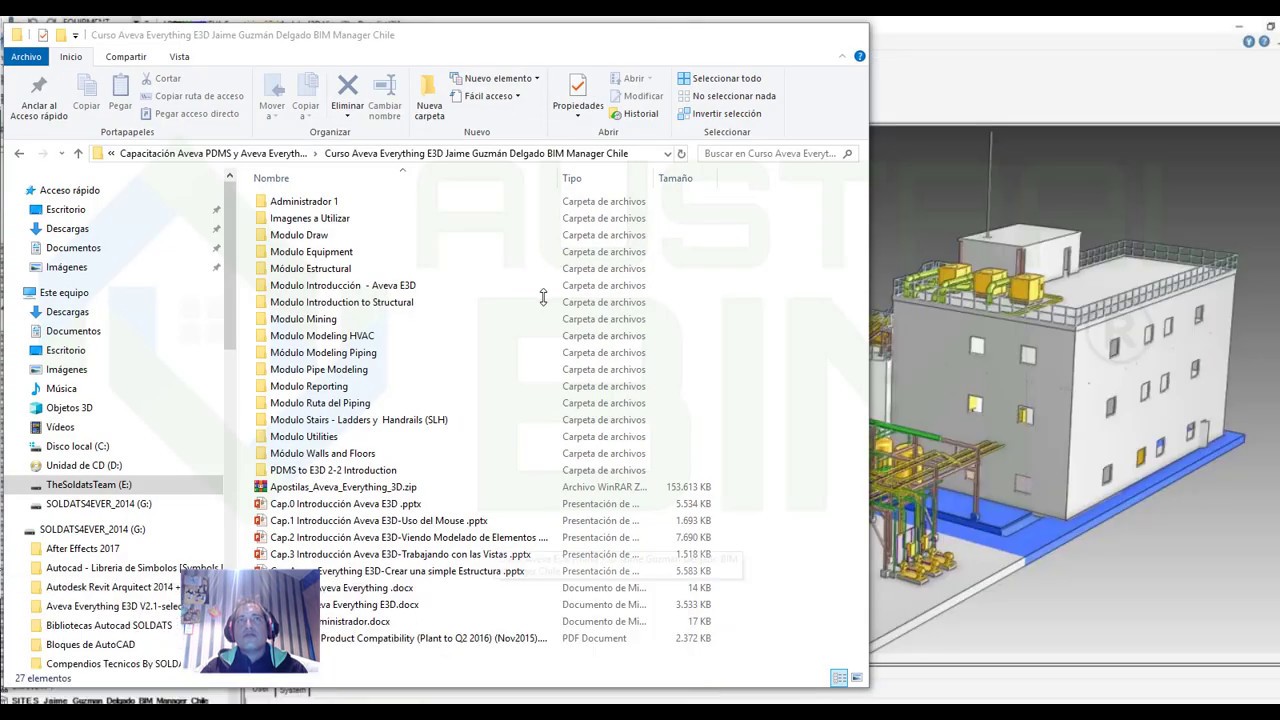This screenshot has width=1280, height=720.
Task: Select Apostilas_Aveva_Everything_3D.zip file
Action: (343, 487)
